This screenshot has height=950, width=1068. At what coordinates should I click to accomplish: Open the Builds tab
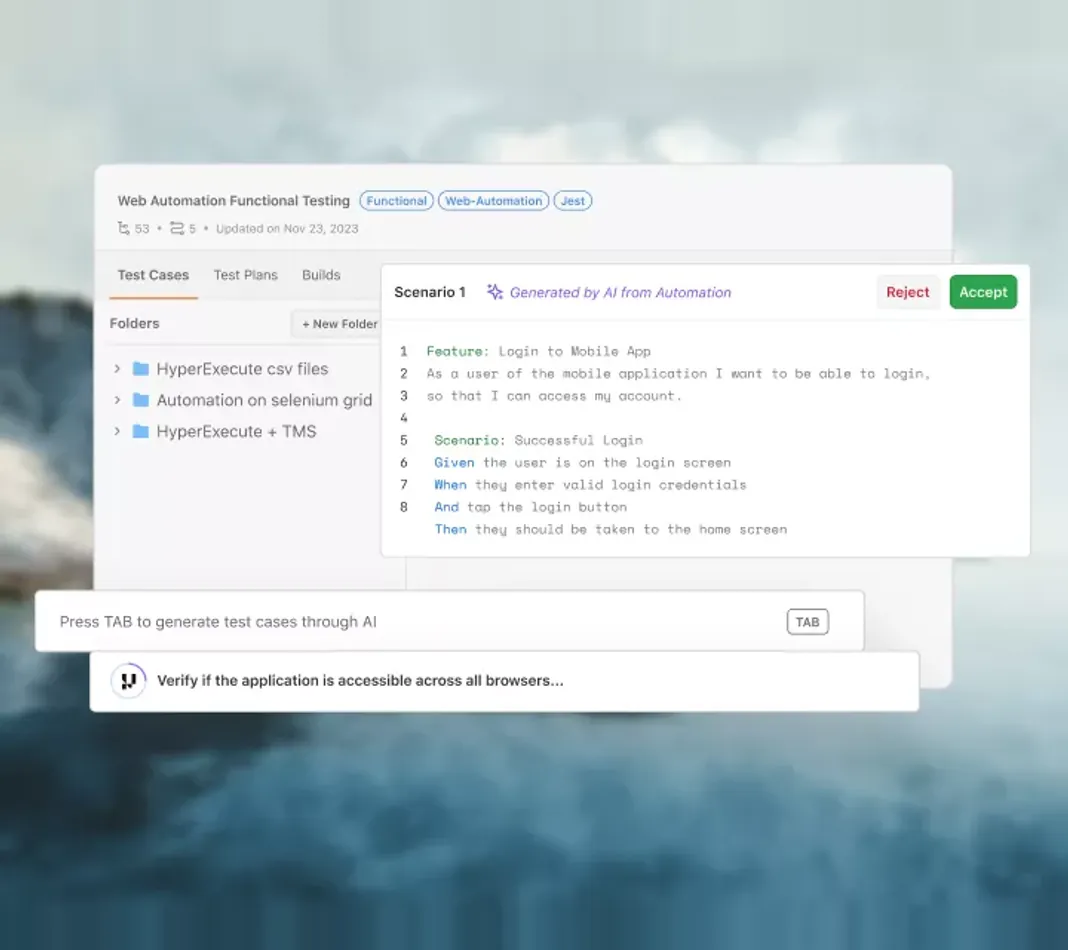point(321,275)
